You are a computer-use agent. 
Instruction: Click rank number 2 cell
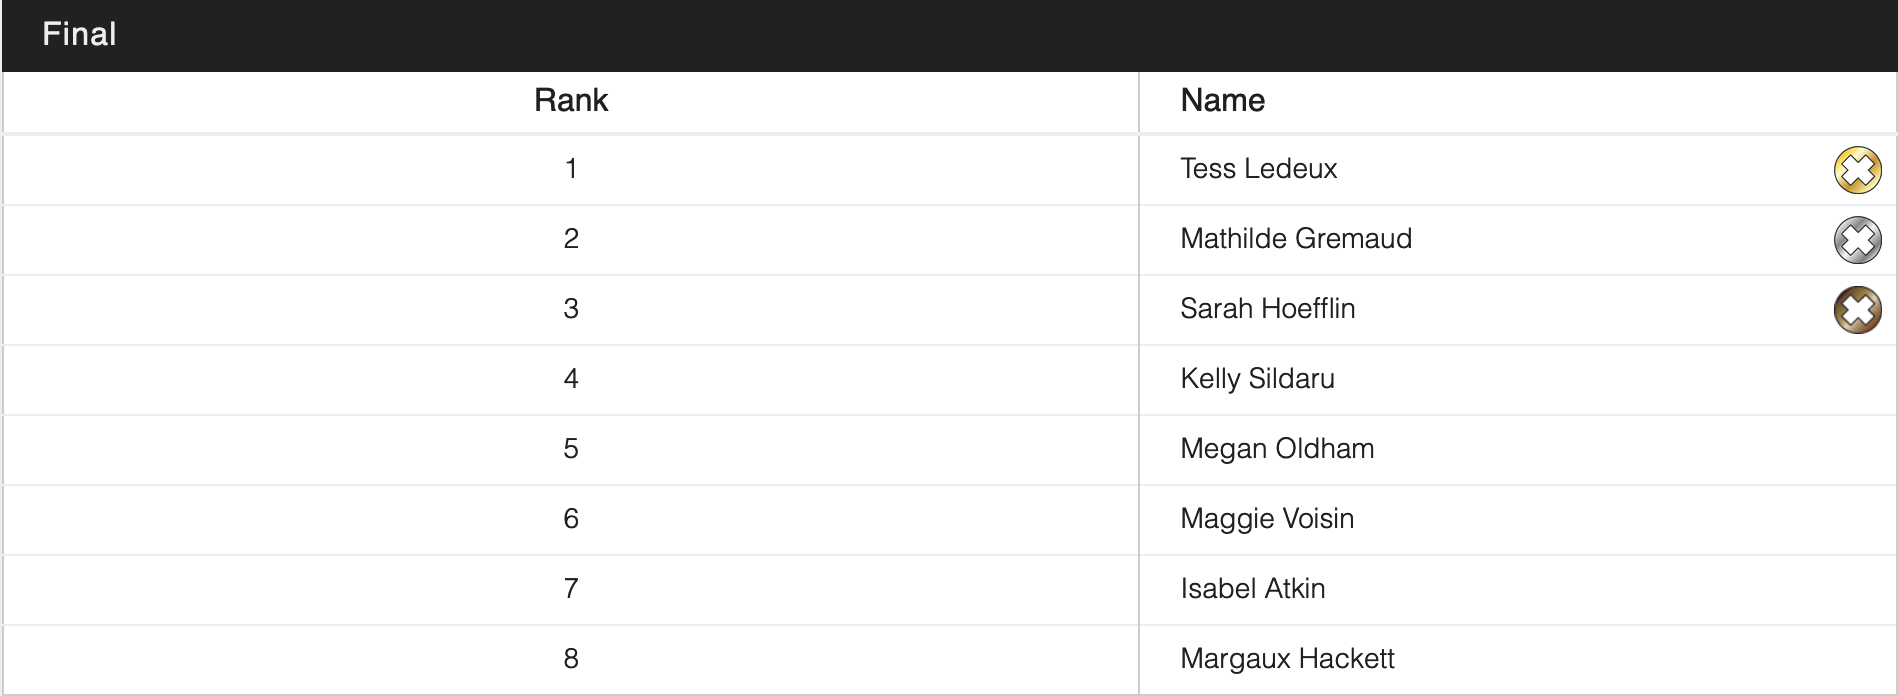[x=571, y=239]
